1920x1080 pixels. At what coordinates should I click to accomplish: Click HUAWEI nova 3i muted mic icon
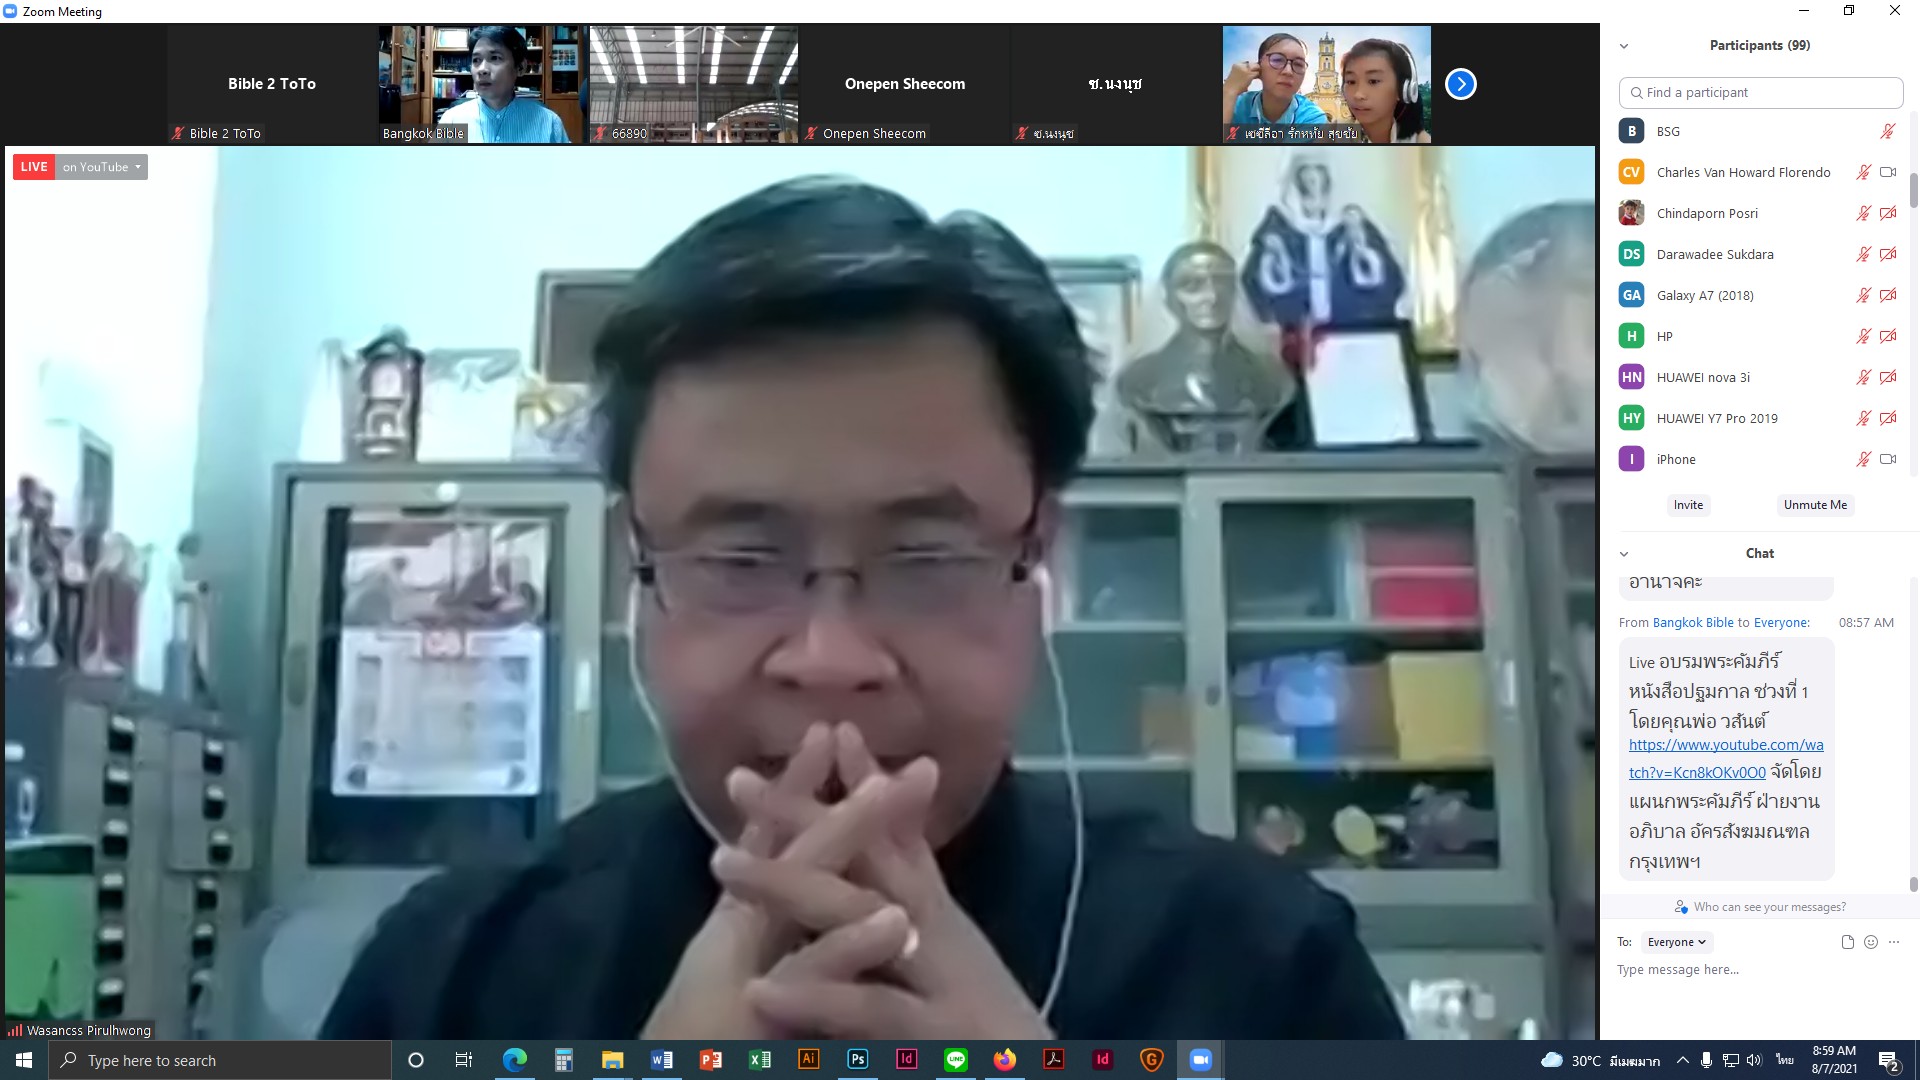(1863, 377)
